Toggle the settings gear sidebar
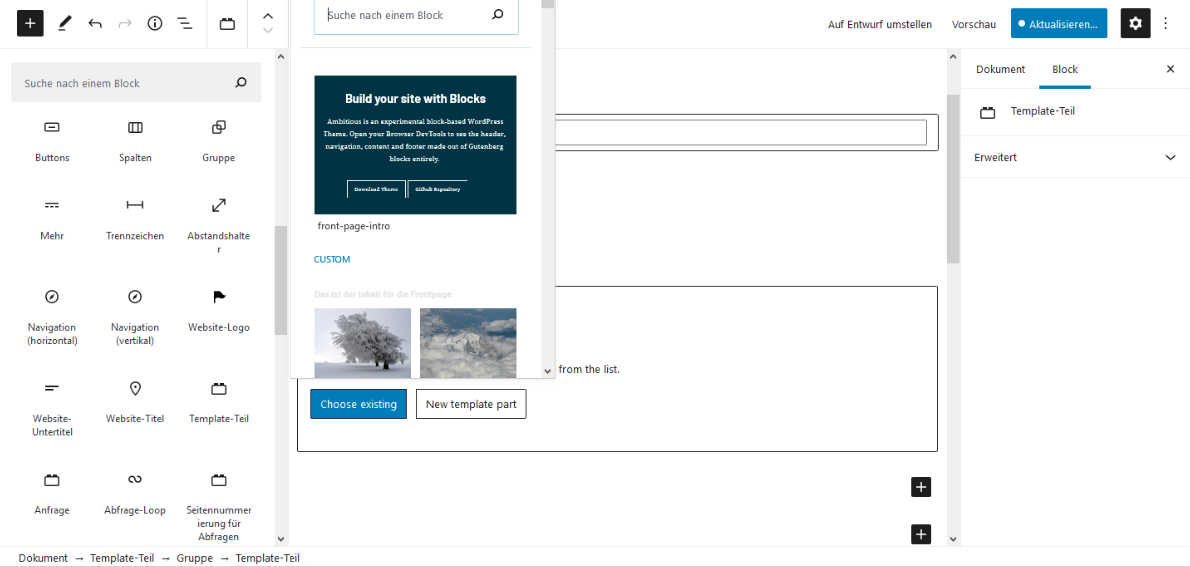This screenshot has width=1190, height=567. 1135,23
